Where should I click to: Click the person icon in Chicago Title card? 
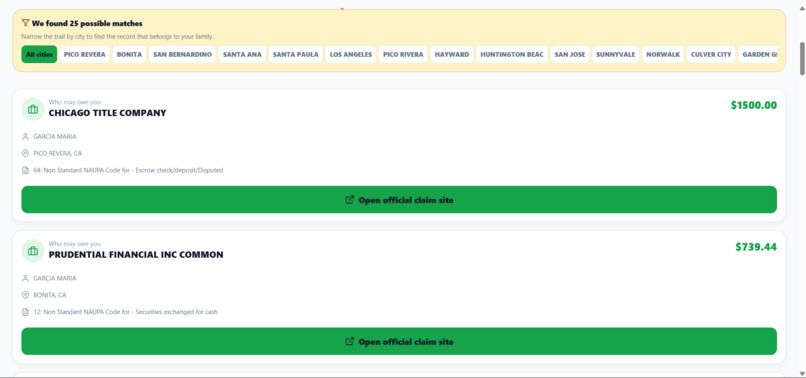(x=25, y=136)
